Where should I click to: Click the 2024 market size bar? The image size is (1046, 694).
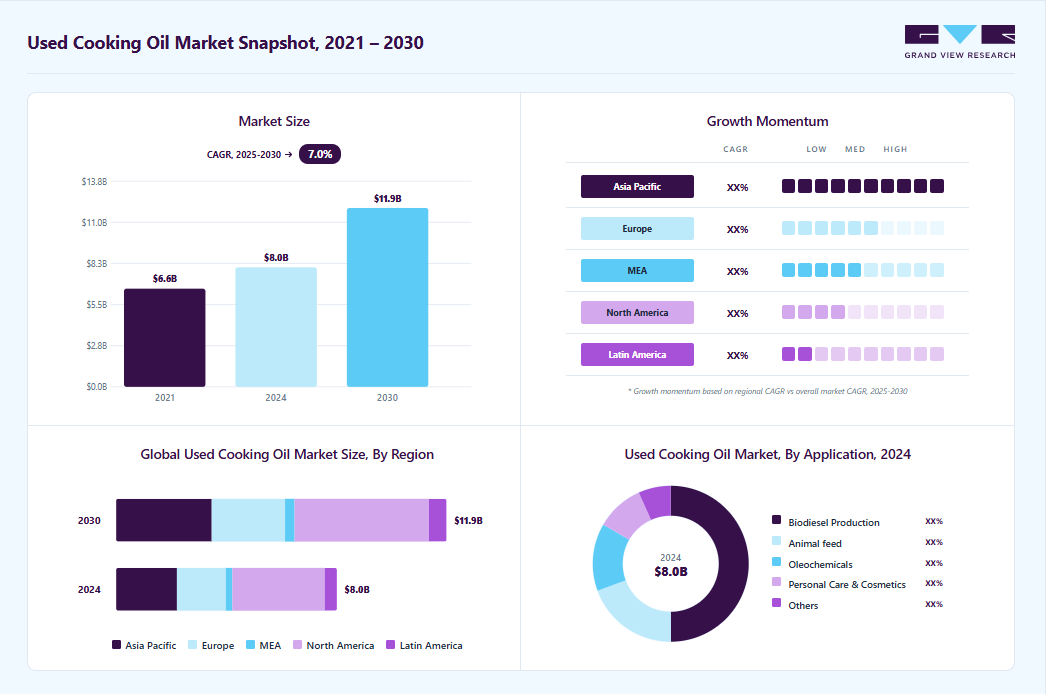click(x=276, y=327)
